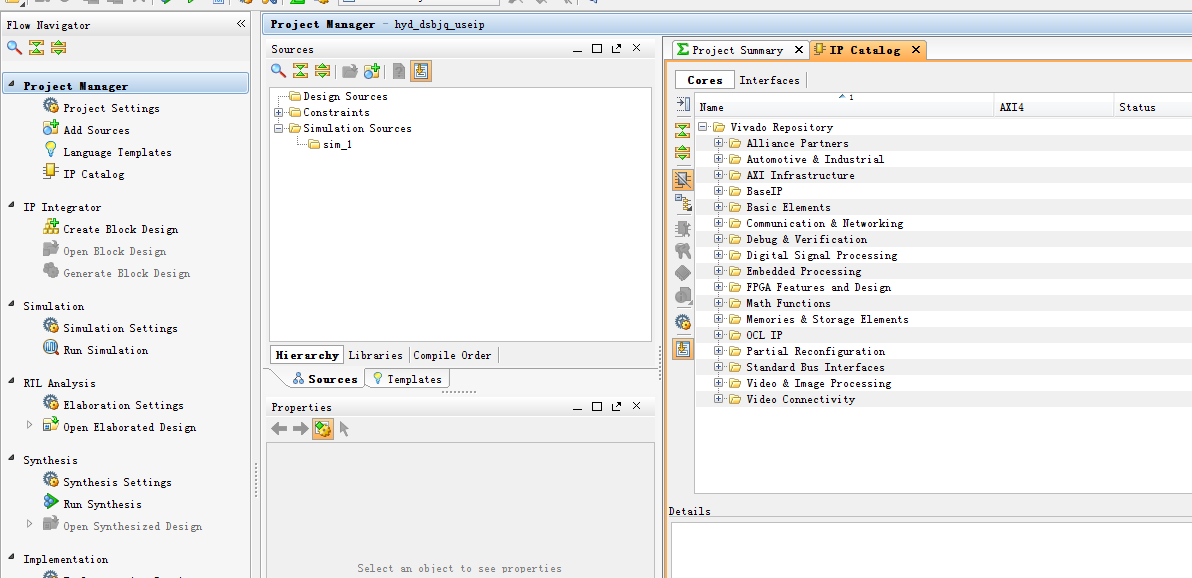Image resolution: width=1192 pixels, height=578 pixels.
Task: Click Create Block Design icon
Action: (51, 227)
